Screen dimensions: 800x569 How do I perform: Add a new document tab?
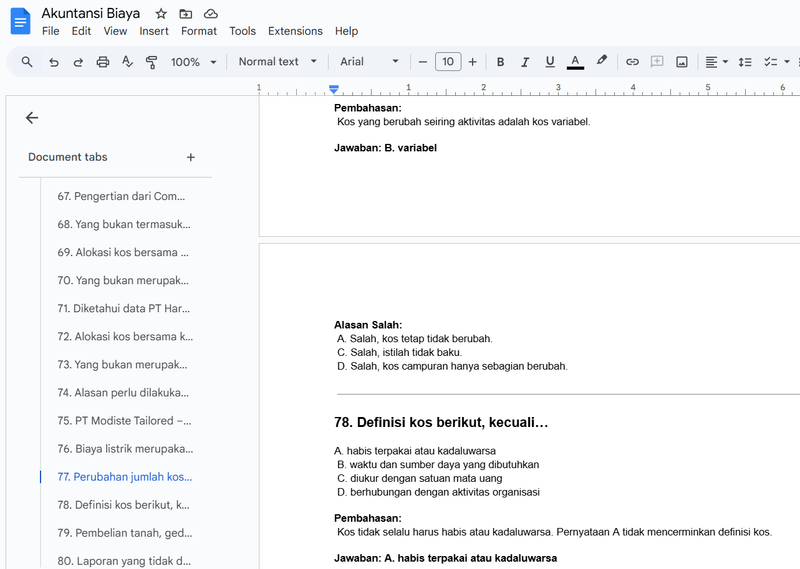click(191, 157)
